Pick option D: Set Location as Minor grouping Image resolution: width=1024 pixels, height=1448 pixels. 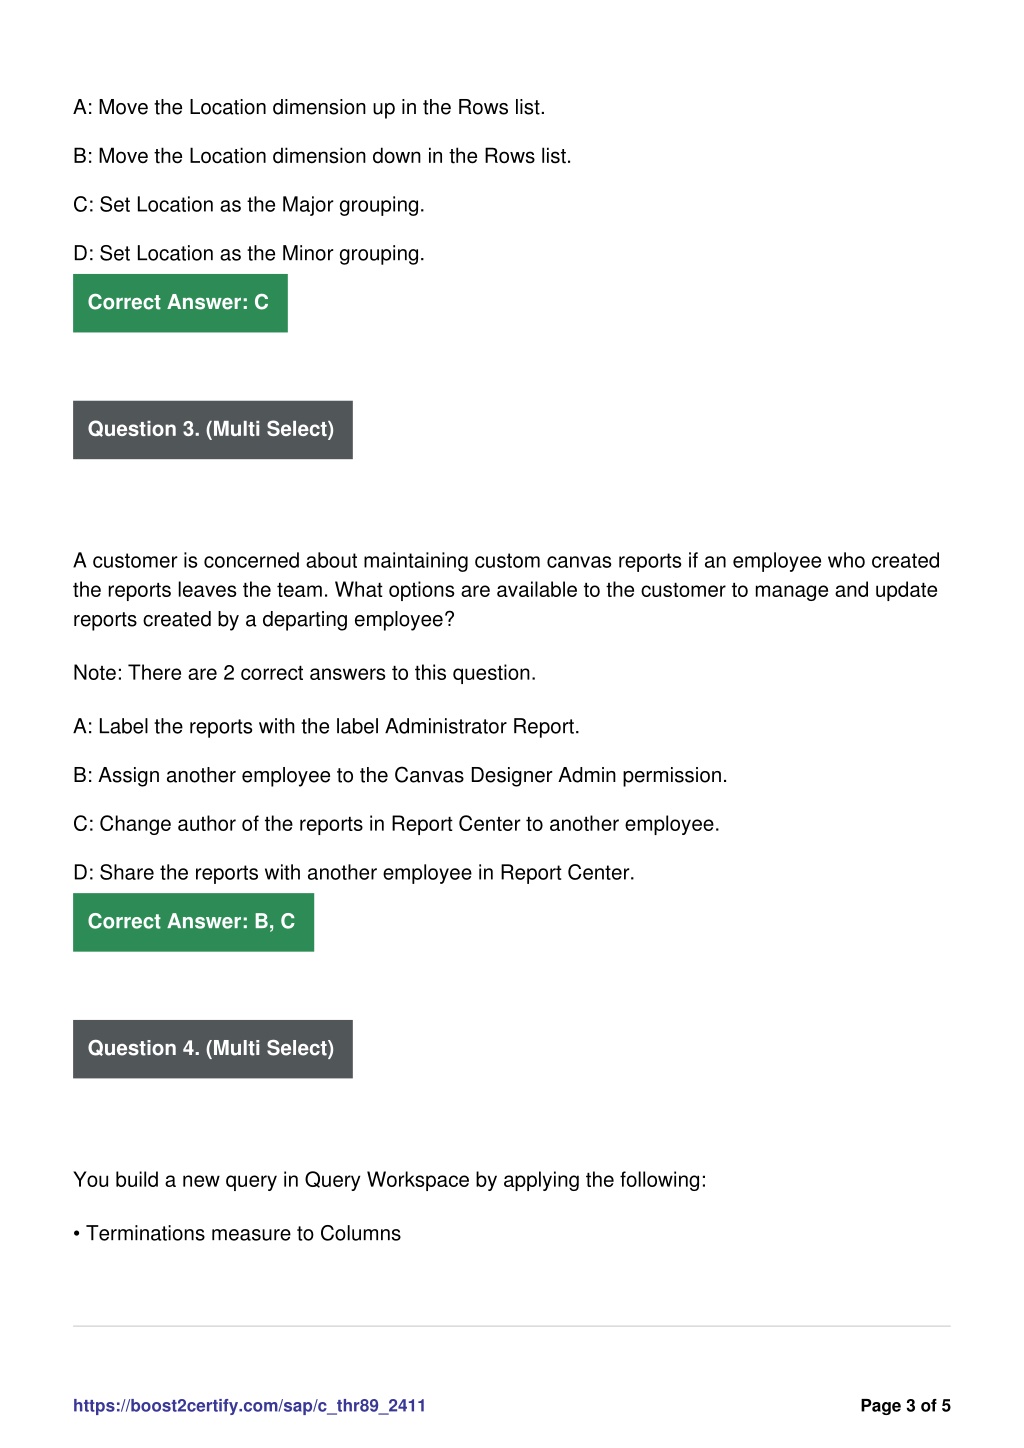coord(249,254)
